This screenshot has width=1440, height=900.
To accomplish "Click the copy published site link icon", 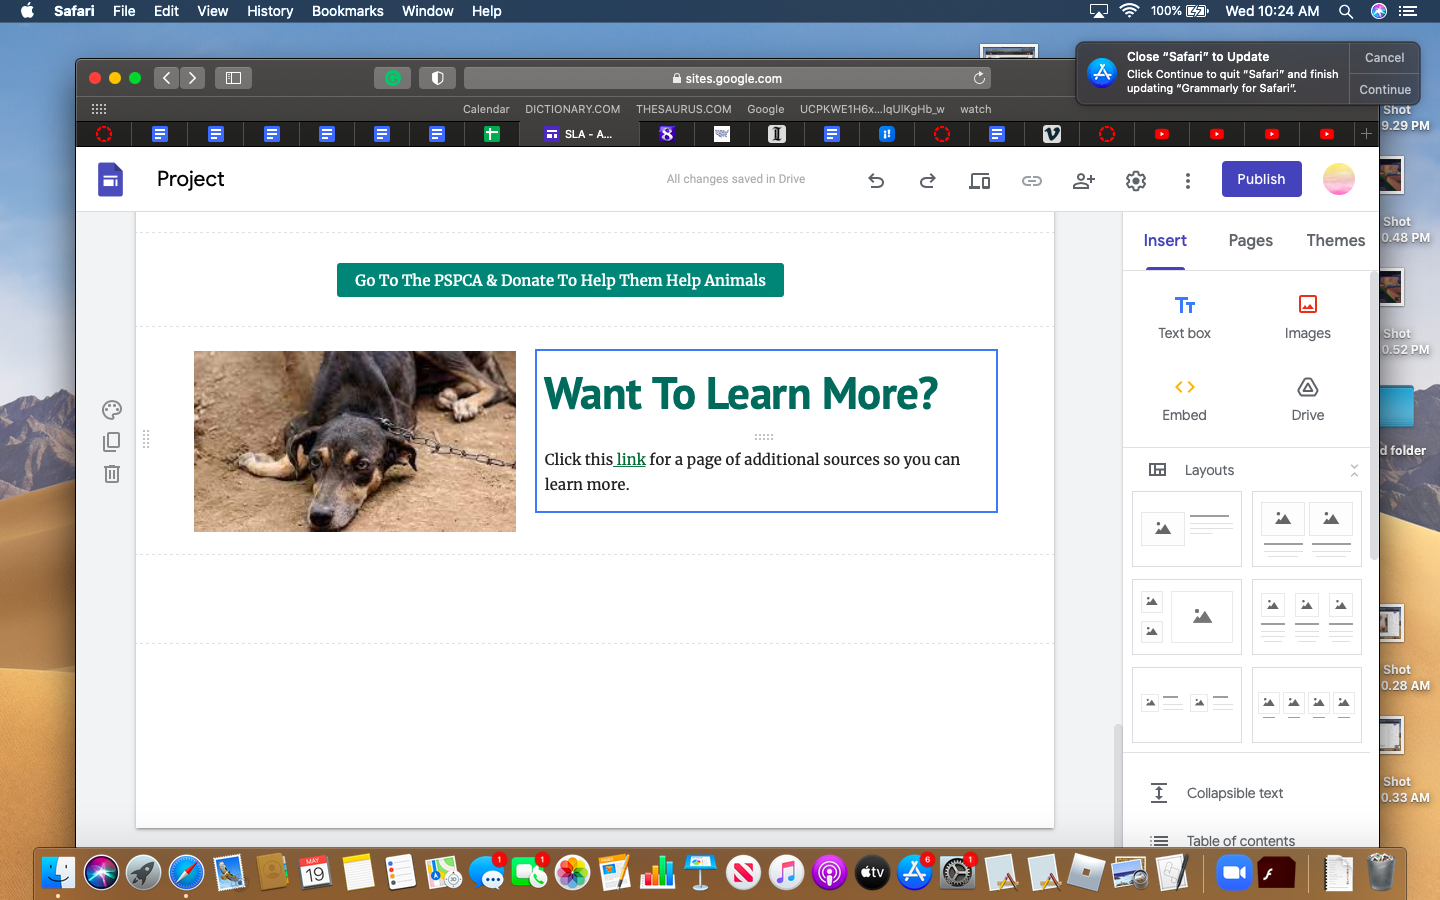I will [x=1031, y=181].
